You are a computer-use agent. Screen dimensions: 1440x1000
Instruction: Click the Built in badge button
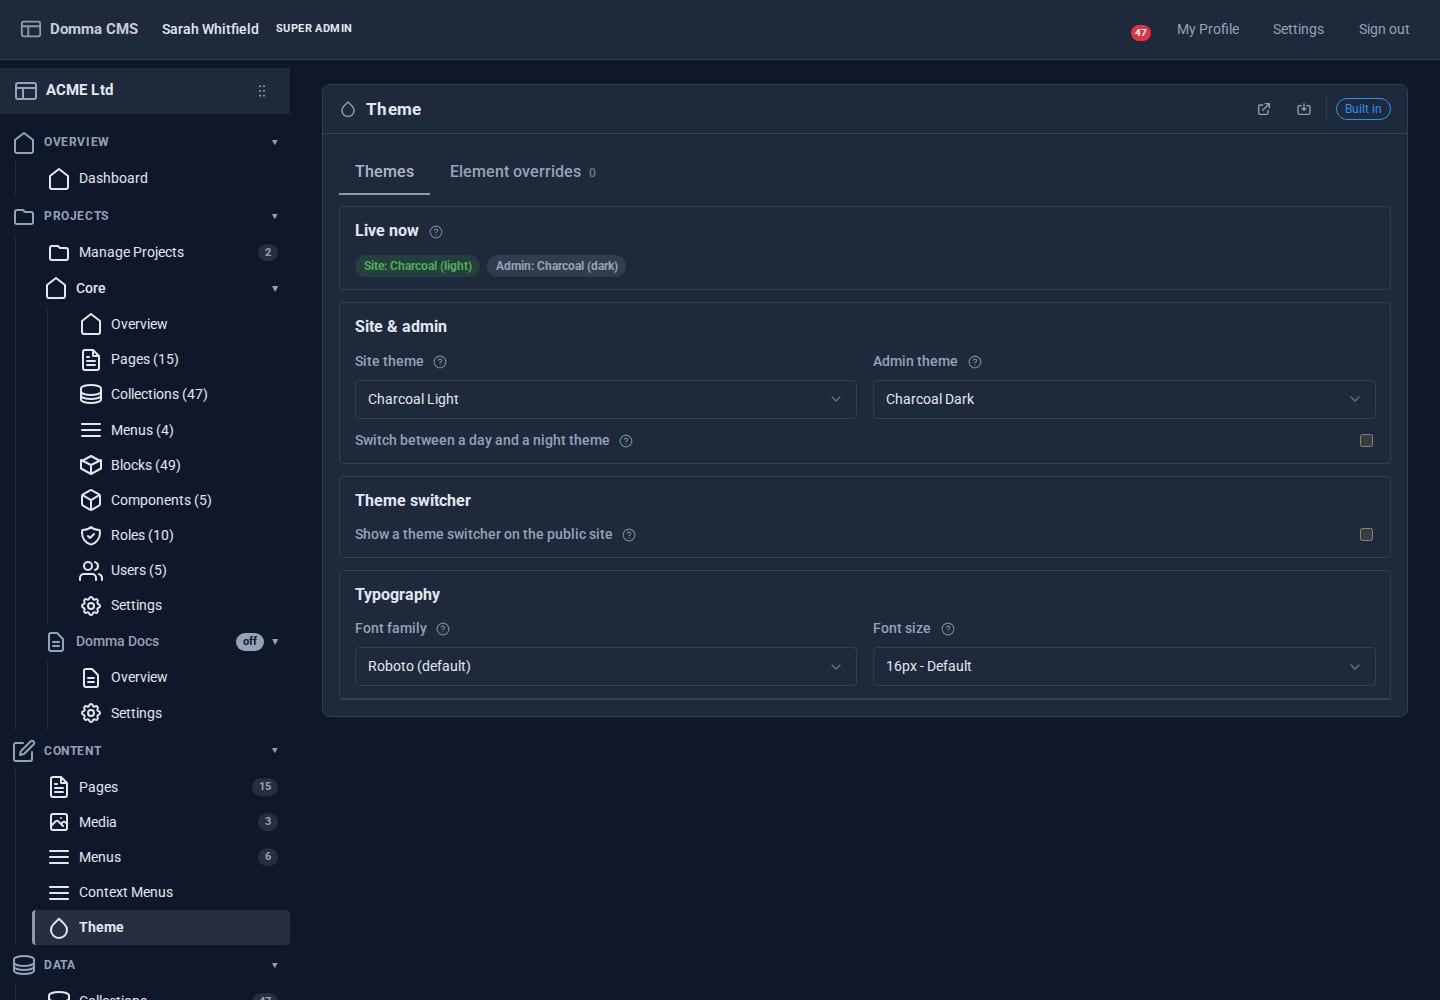tap(1363, 109)
